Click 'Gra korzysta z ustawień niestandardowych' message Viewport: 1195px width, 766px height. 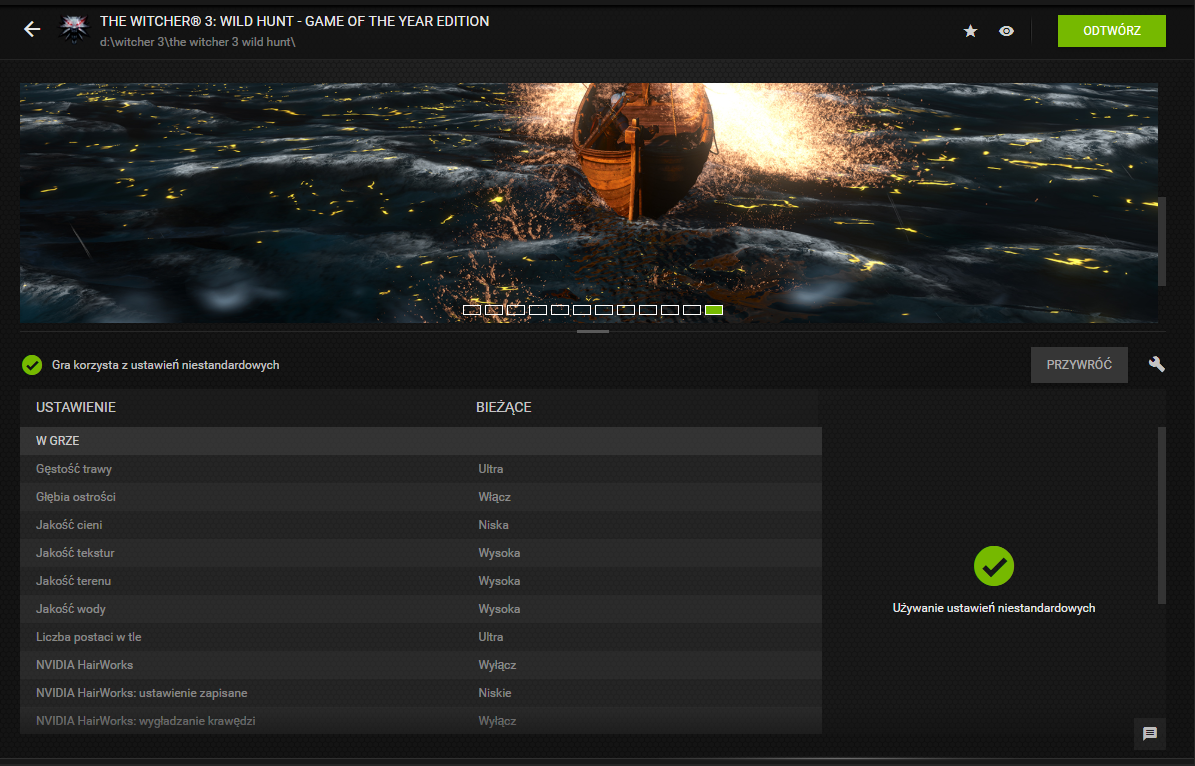point(165,365)
